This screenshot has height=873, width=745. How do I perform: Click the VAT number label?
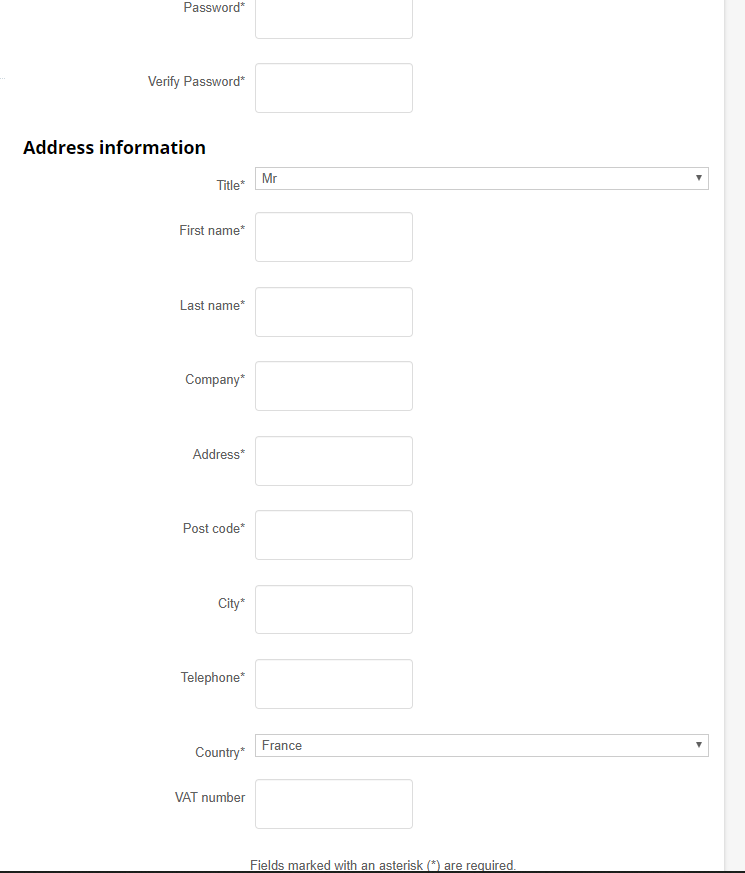point(209,798)
